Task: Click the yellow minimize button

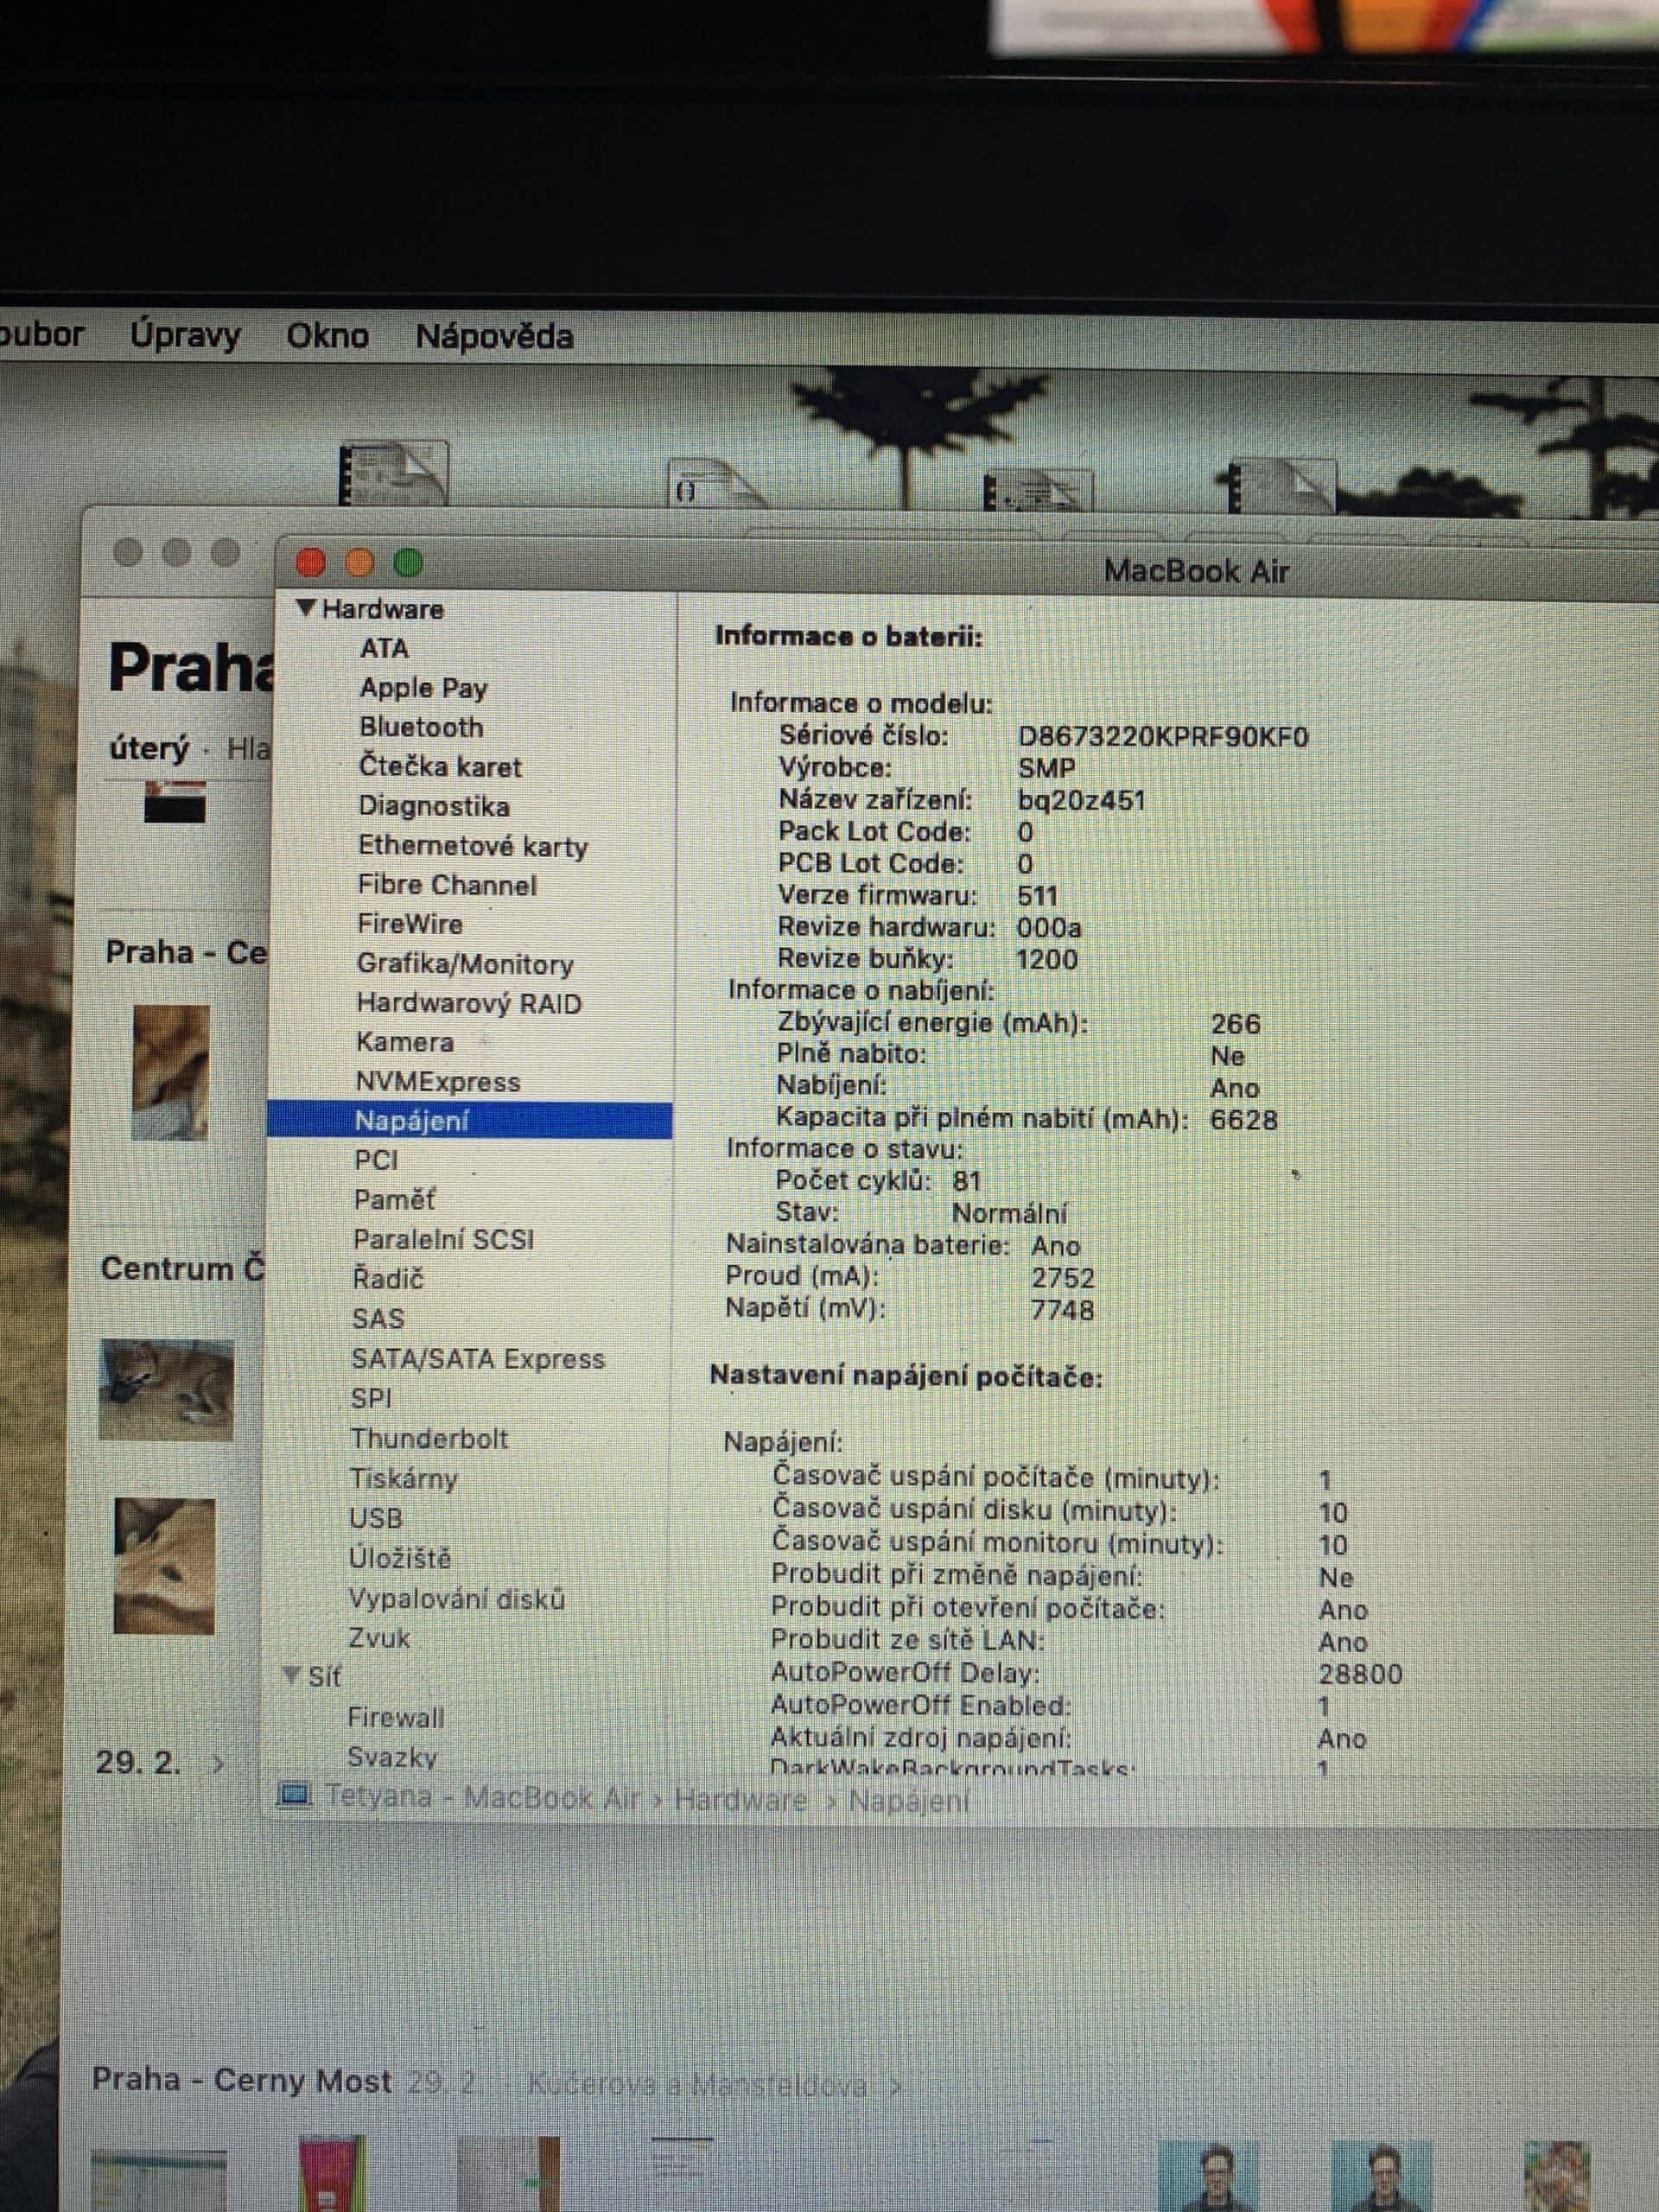Action: coord(359,563)
